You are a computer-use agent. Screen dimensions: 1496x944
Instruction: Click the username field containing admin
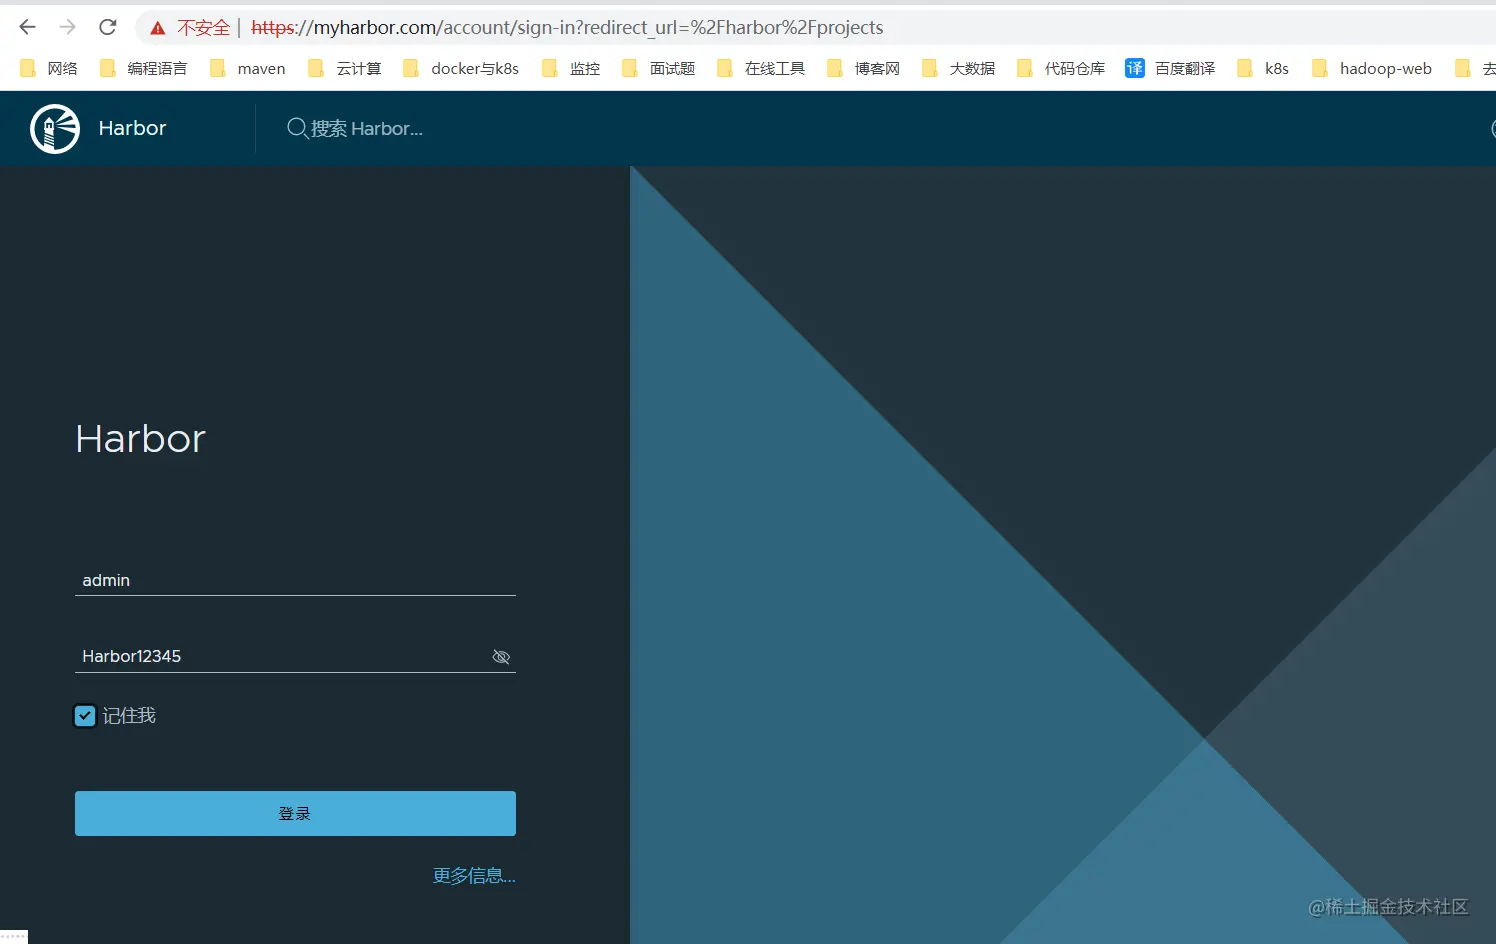tap(295, 580)
